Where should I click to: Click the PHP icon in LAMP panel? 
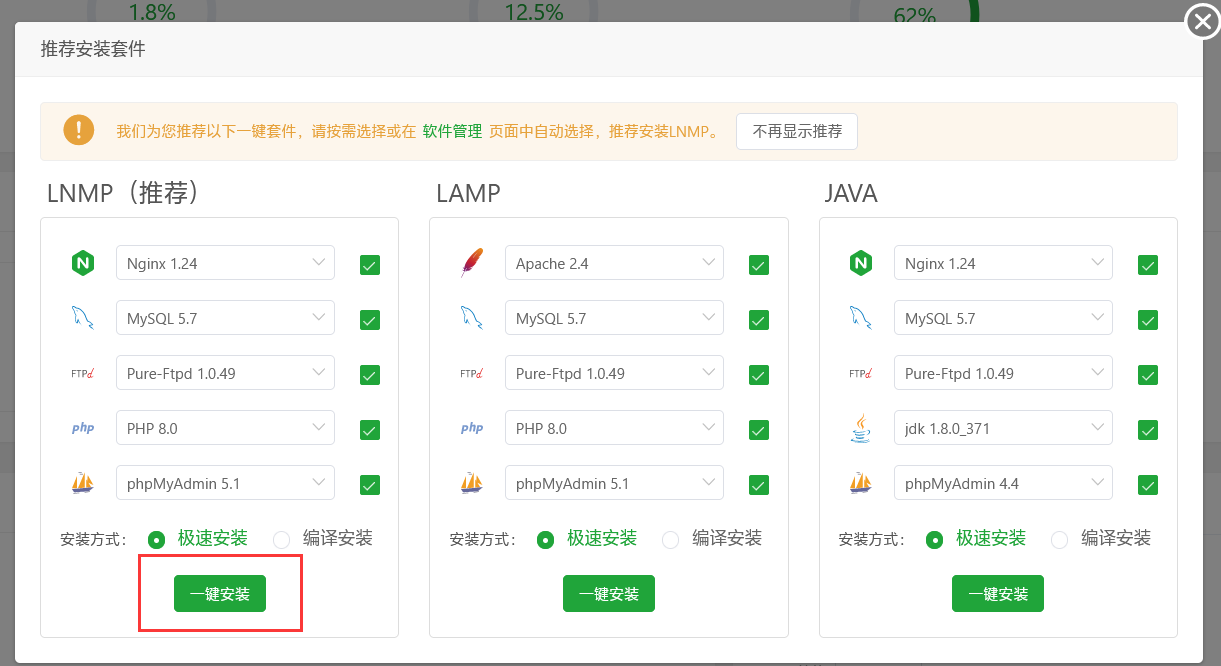[471, 428]
